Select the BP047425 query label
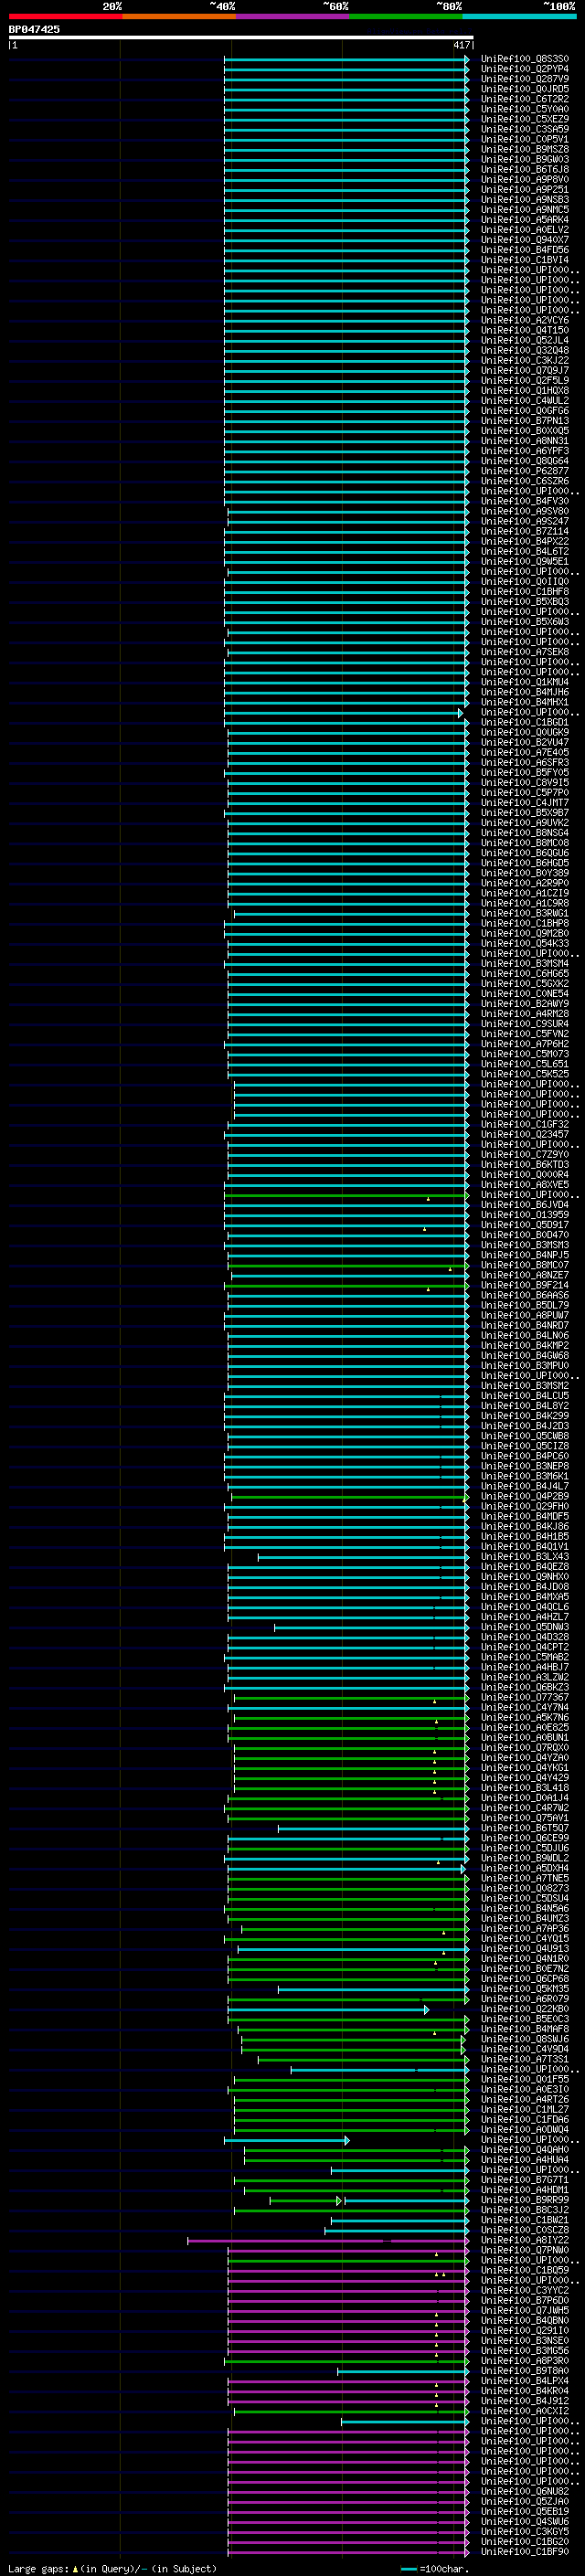The image size is (585, 2576). [34, 29]
